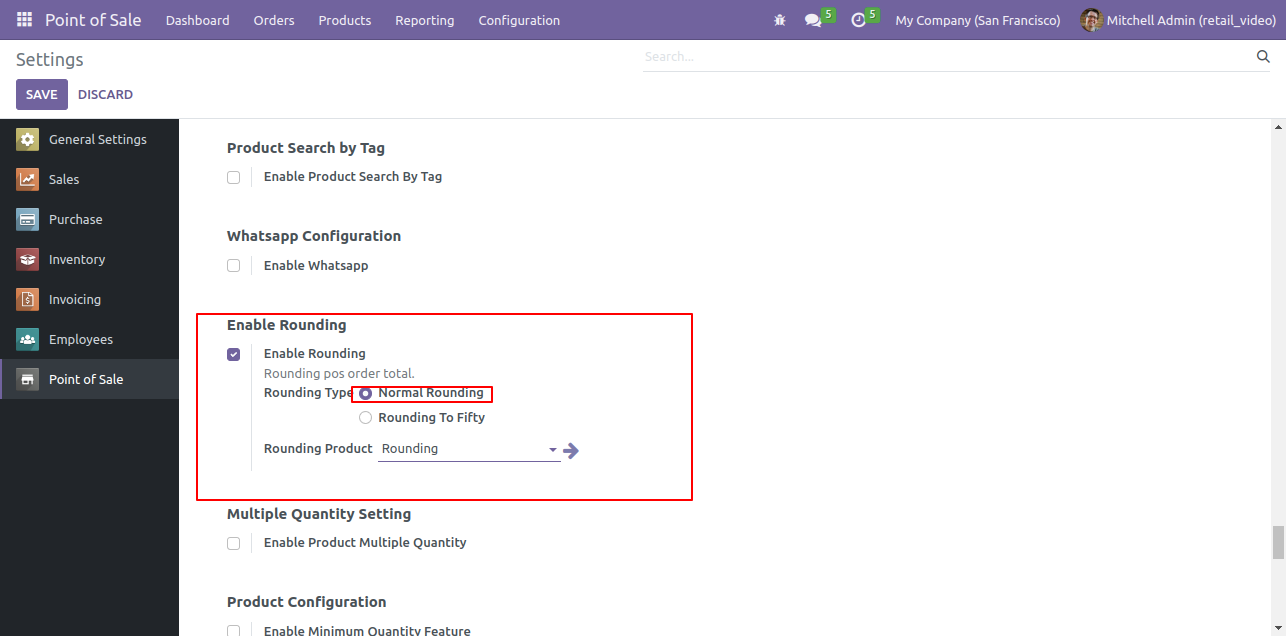This screenshot has height=636, width=1286.
Task: Open the Dashboard menu
Action: click(x=197, y=20)
